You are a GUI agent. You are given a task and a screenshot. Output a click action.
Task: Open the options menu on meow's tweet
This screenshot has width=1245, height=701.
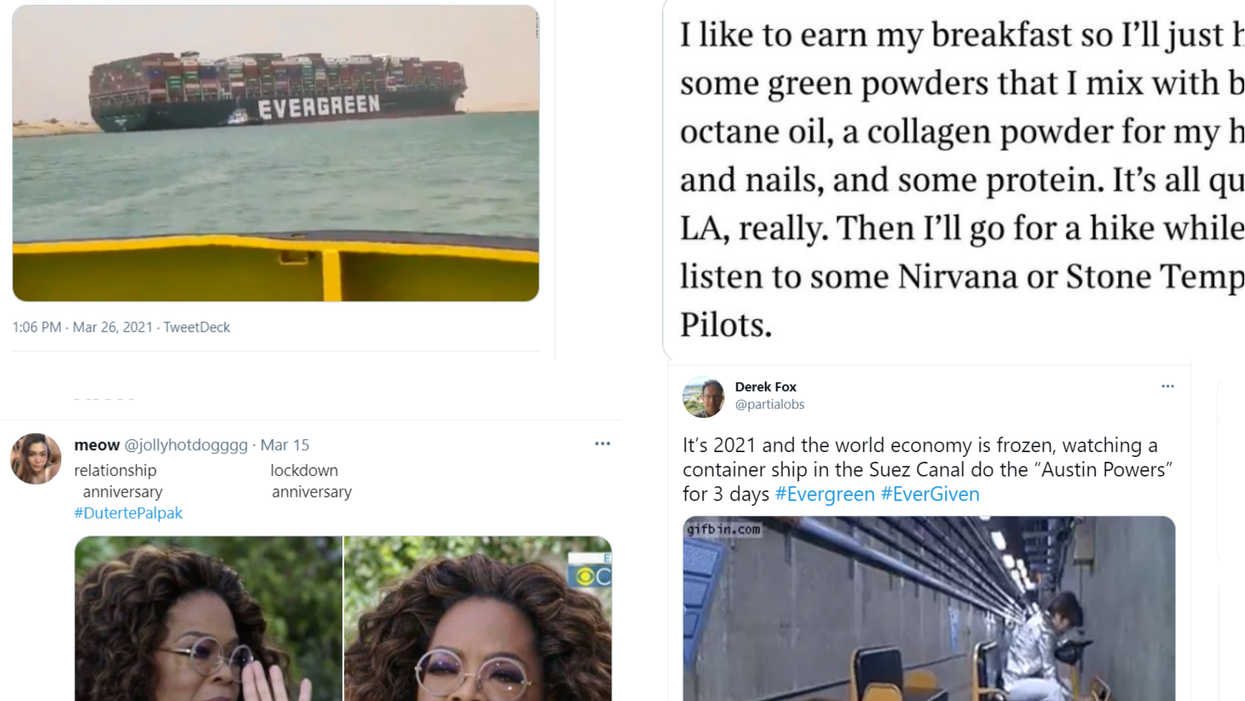602,443
